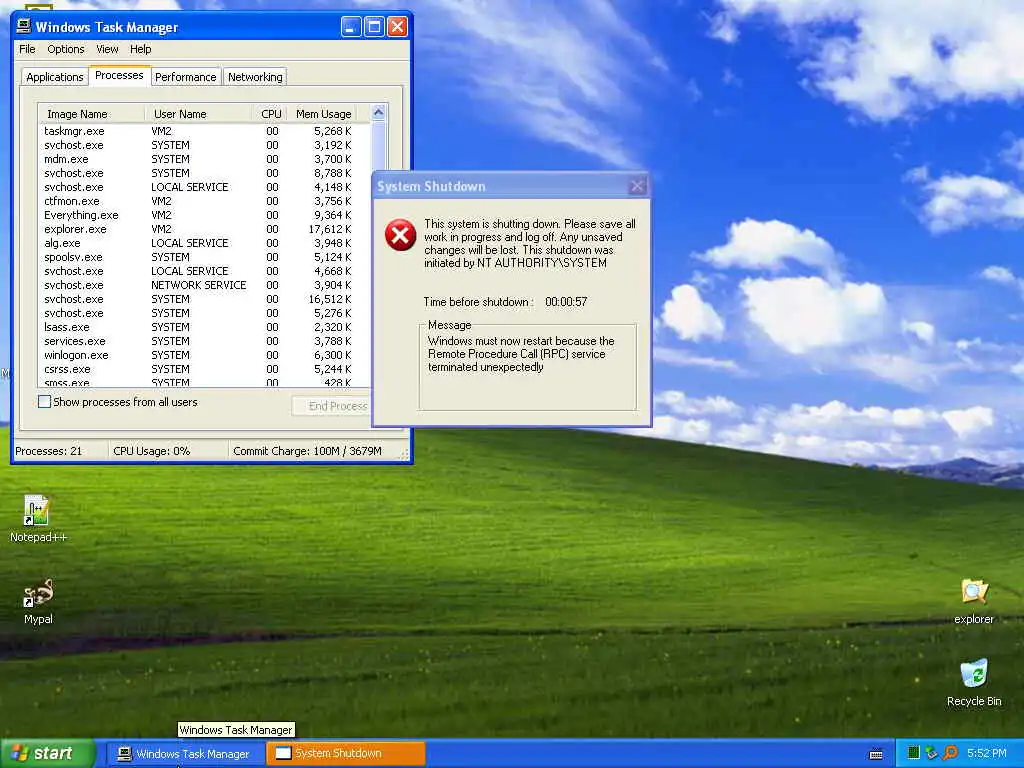This screenshot has width=1024, height=768.
Task: Click the Task Manager title bar icon
Action: [24, 26]
